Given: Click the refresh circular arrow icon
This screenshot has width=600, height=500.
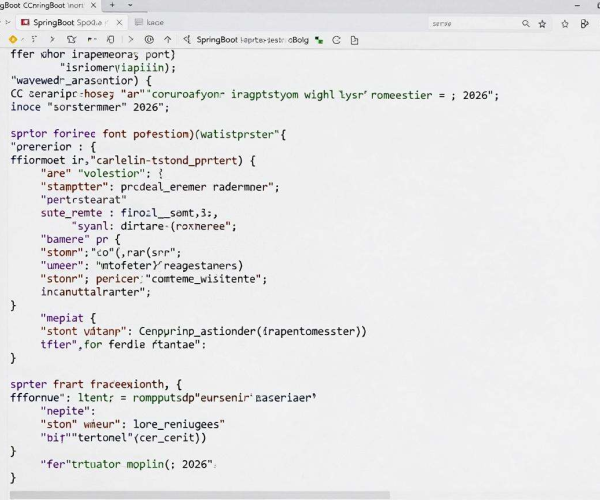Looking at the screenshot, I should click(x=336, y=40).
